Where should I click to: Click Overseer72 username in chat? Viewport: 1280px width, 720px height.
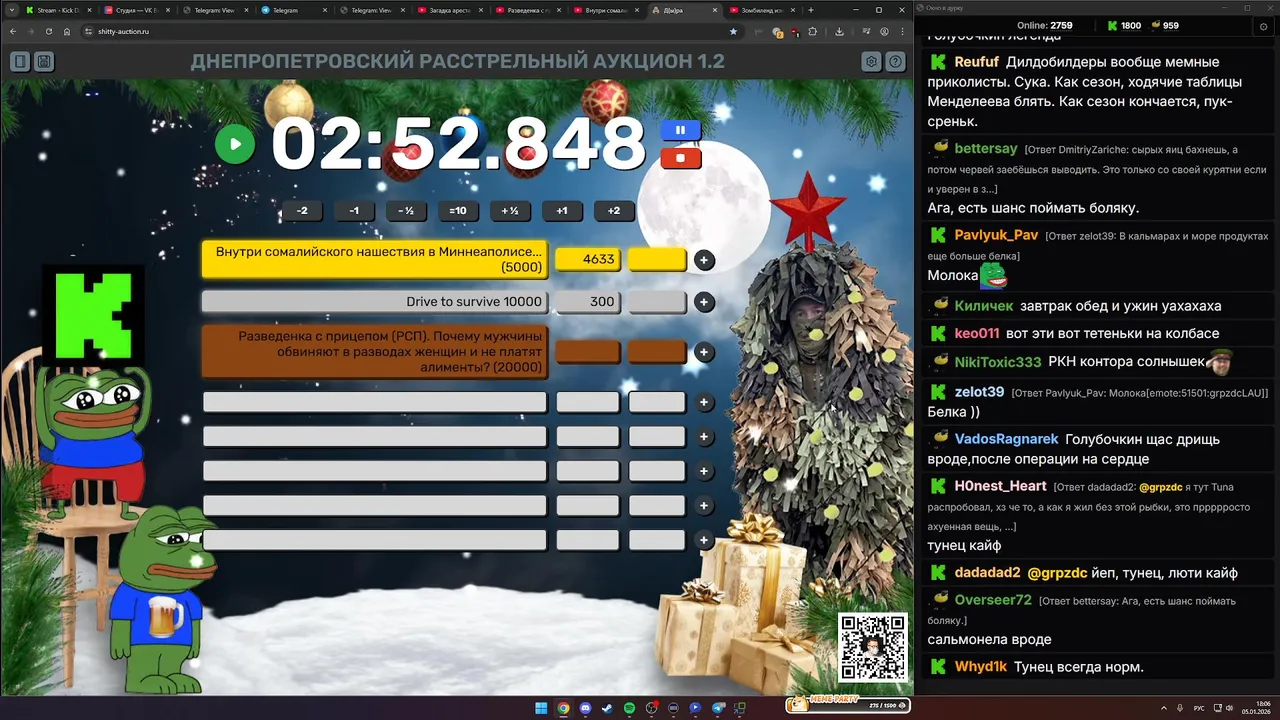pyautogui.click(x=993, y=600)
